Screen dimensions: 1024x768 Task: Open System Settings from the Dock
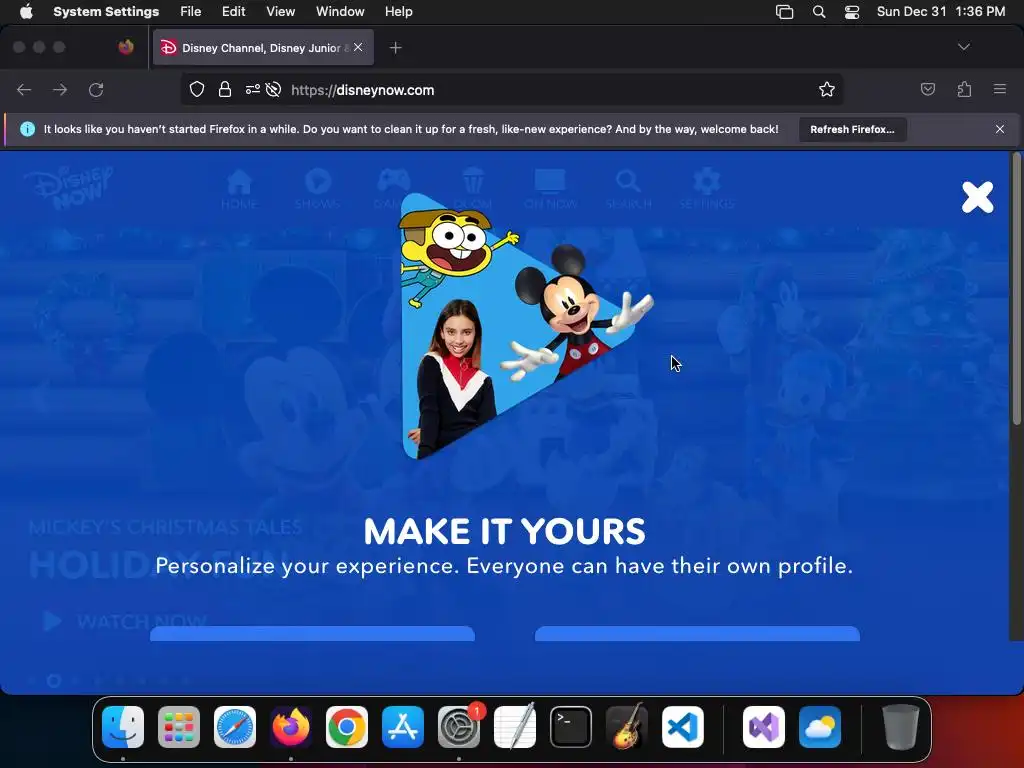tap(458, 727)
